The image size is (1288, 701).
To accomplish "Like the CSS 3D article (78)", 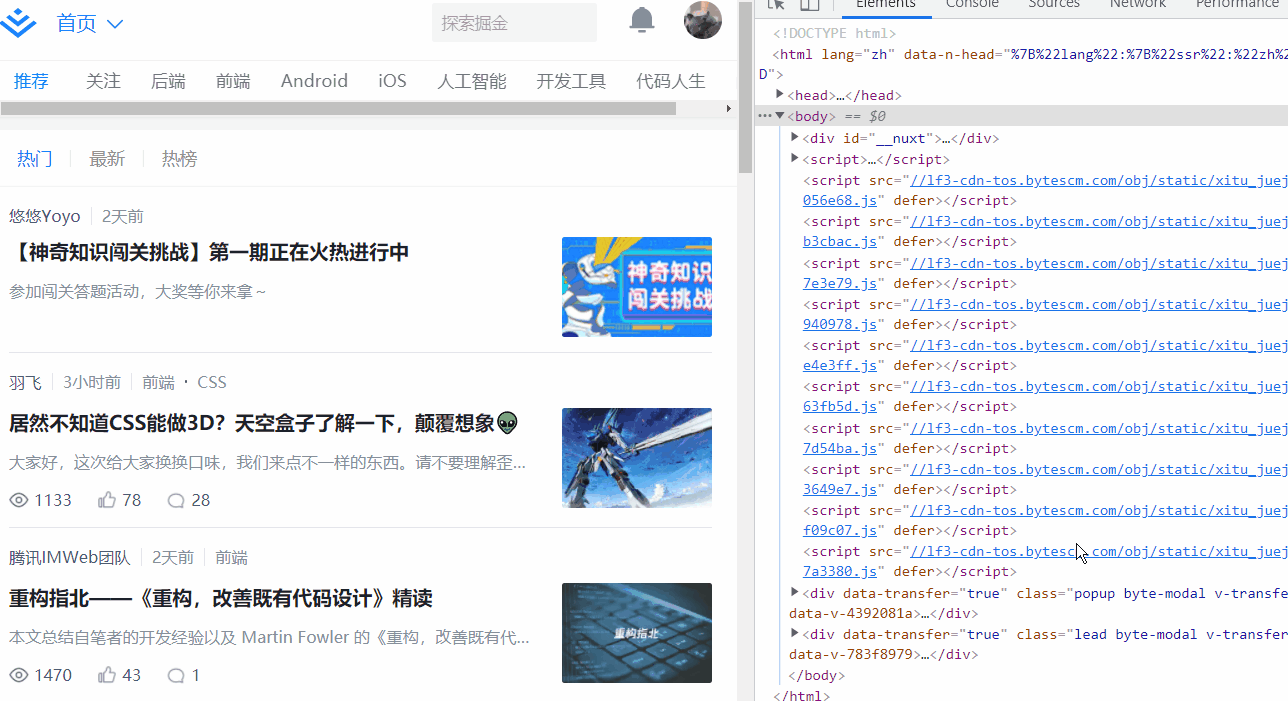I will [119, 500].
